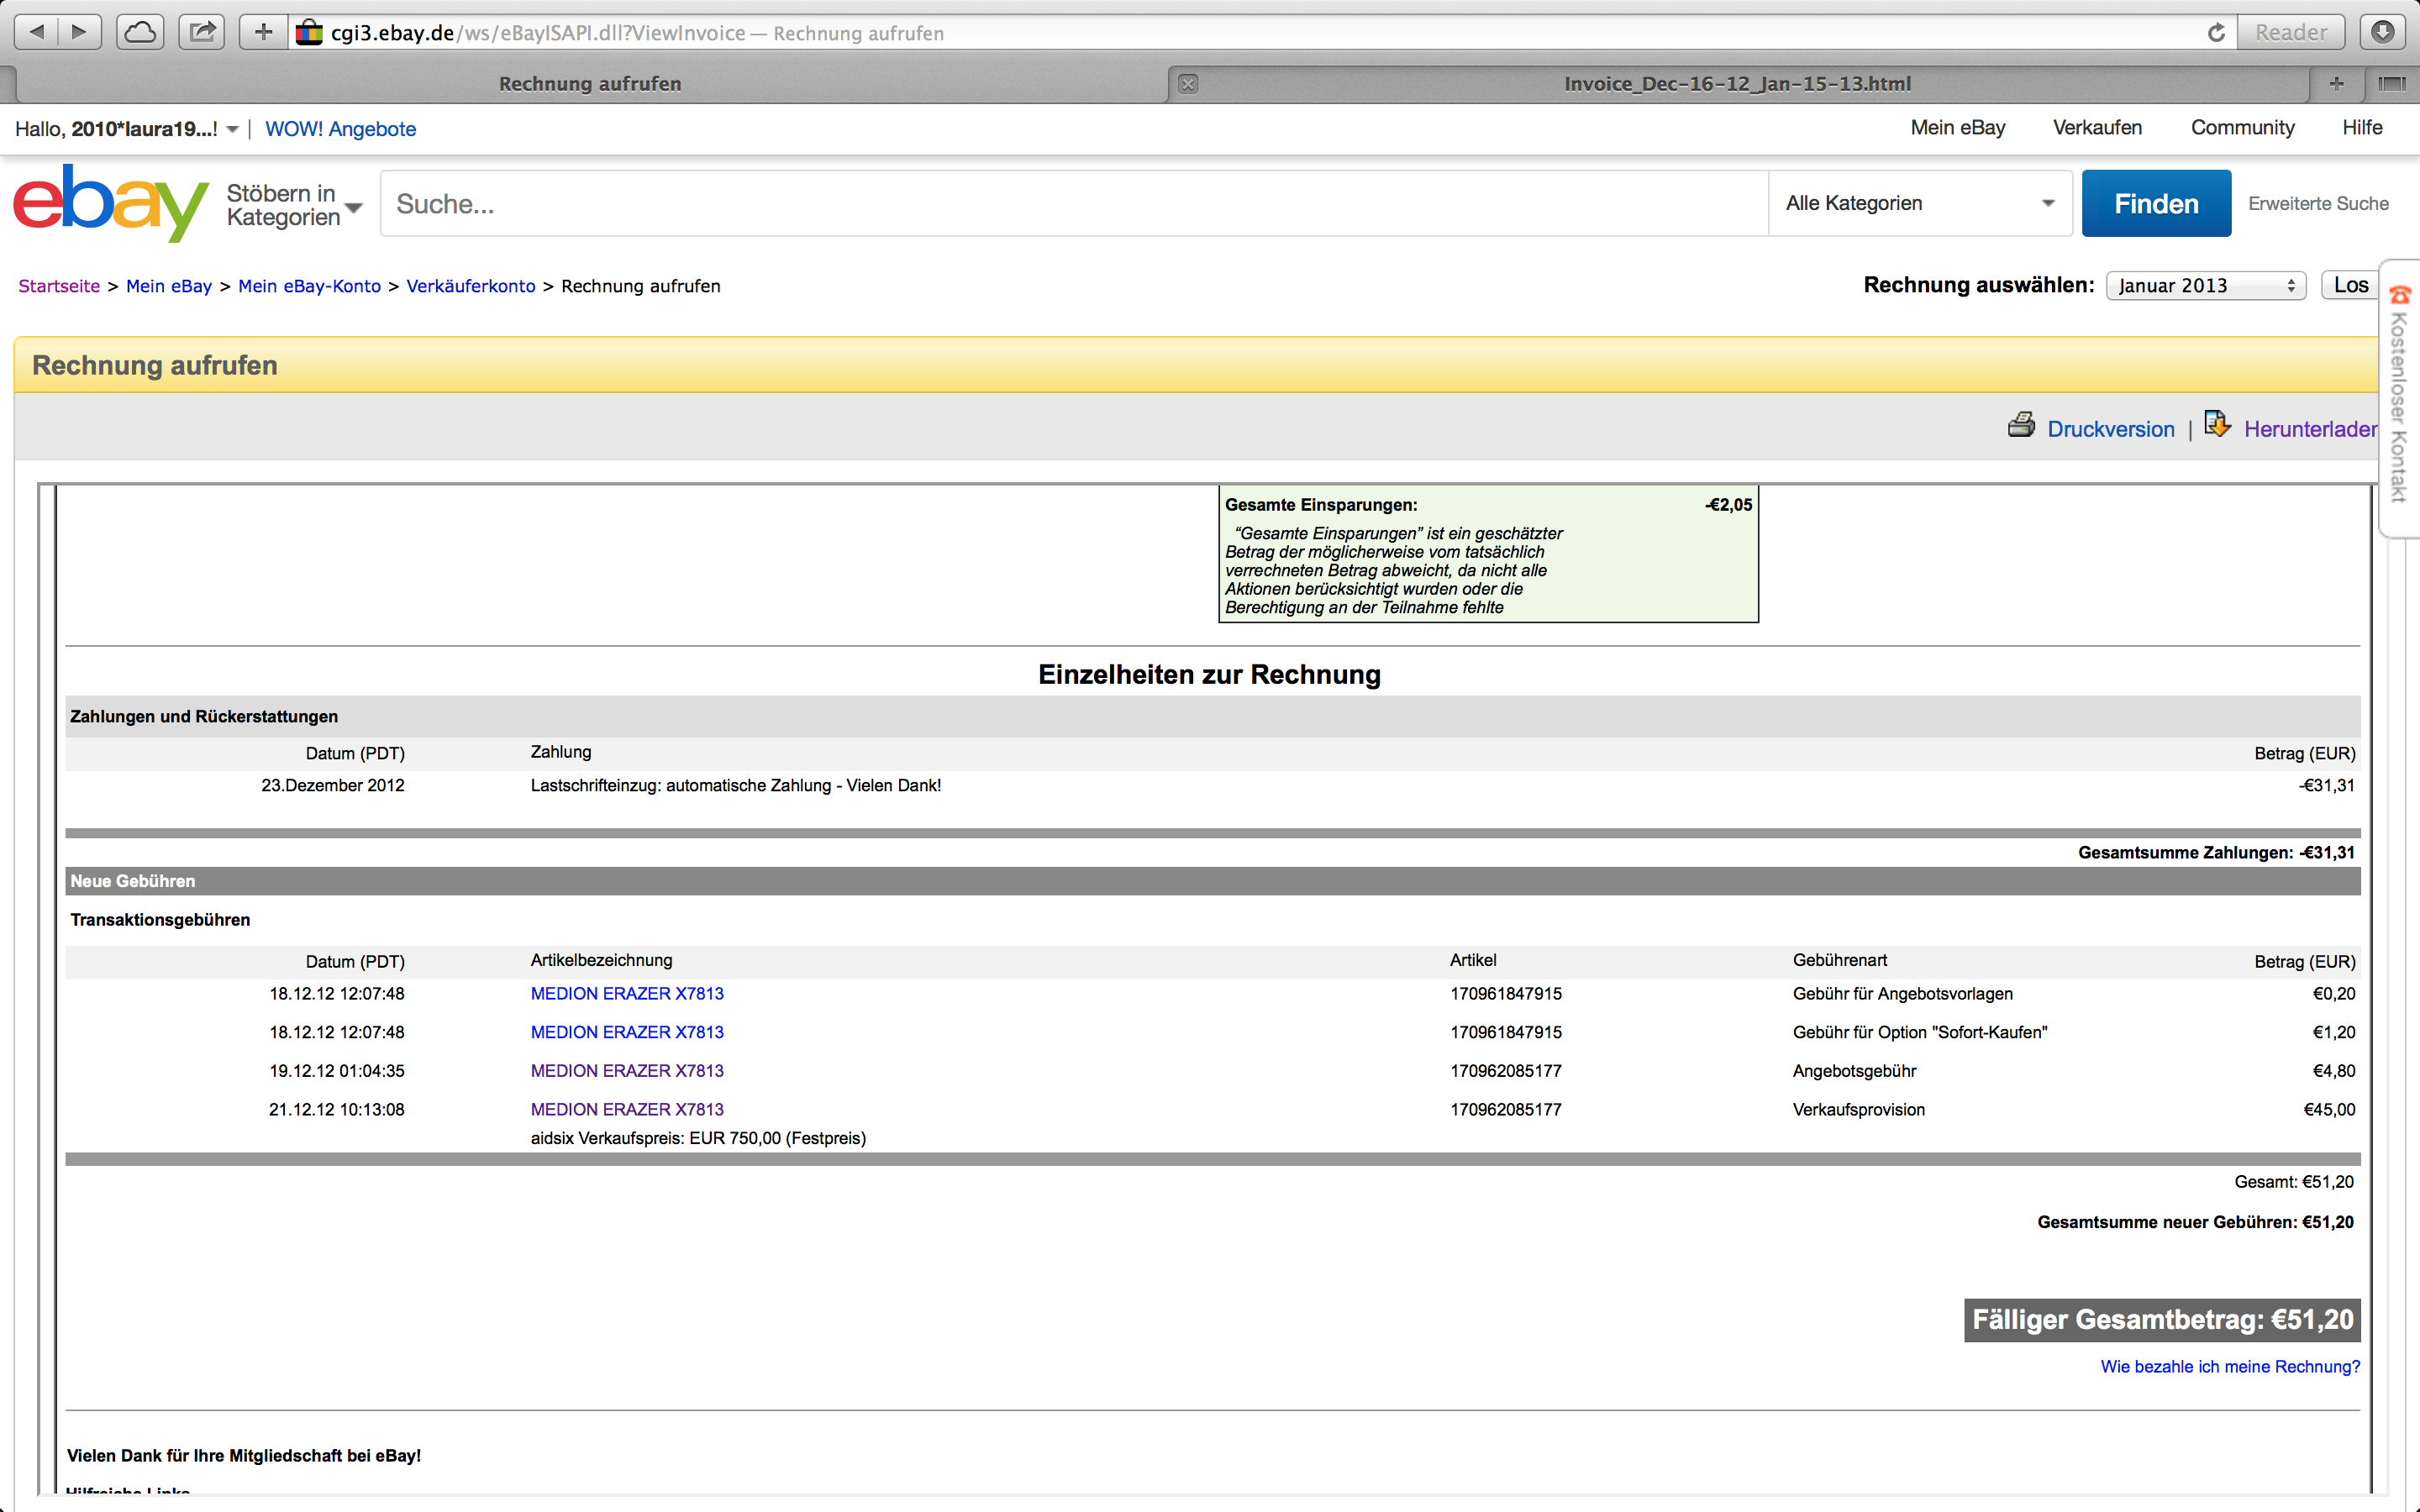The height and width of the screenshot is (1512, 2420).
Task: Click the €45,00 Verkaufsprovision amount
Action: (x=2329, y=1109)
